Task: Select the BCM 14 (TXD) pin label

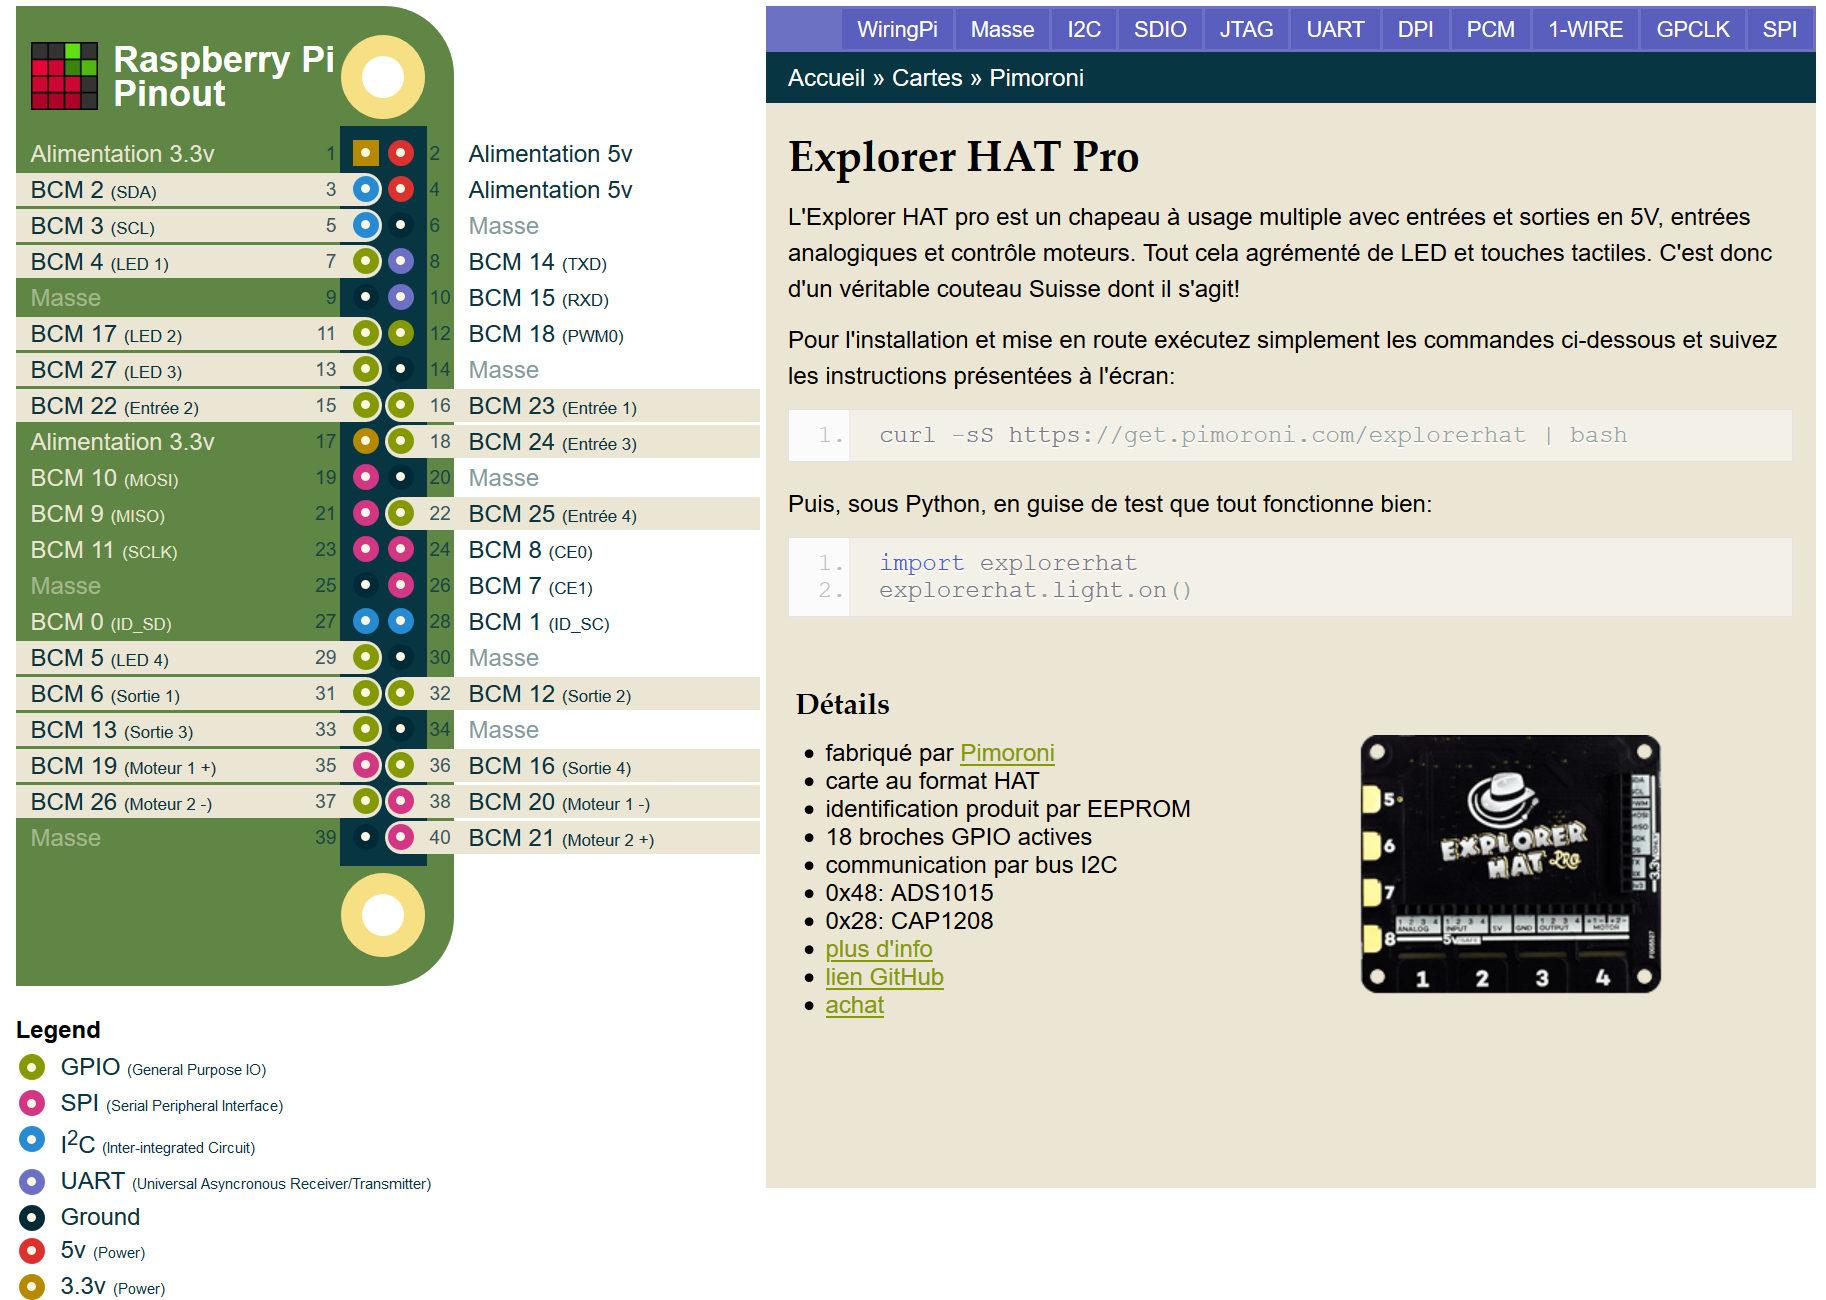Action: pyautogui.click(x=538, y=262)
